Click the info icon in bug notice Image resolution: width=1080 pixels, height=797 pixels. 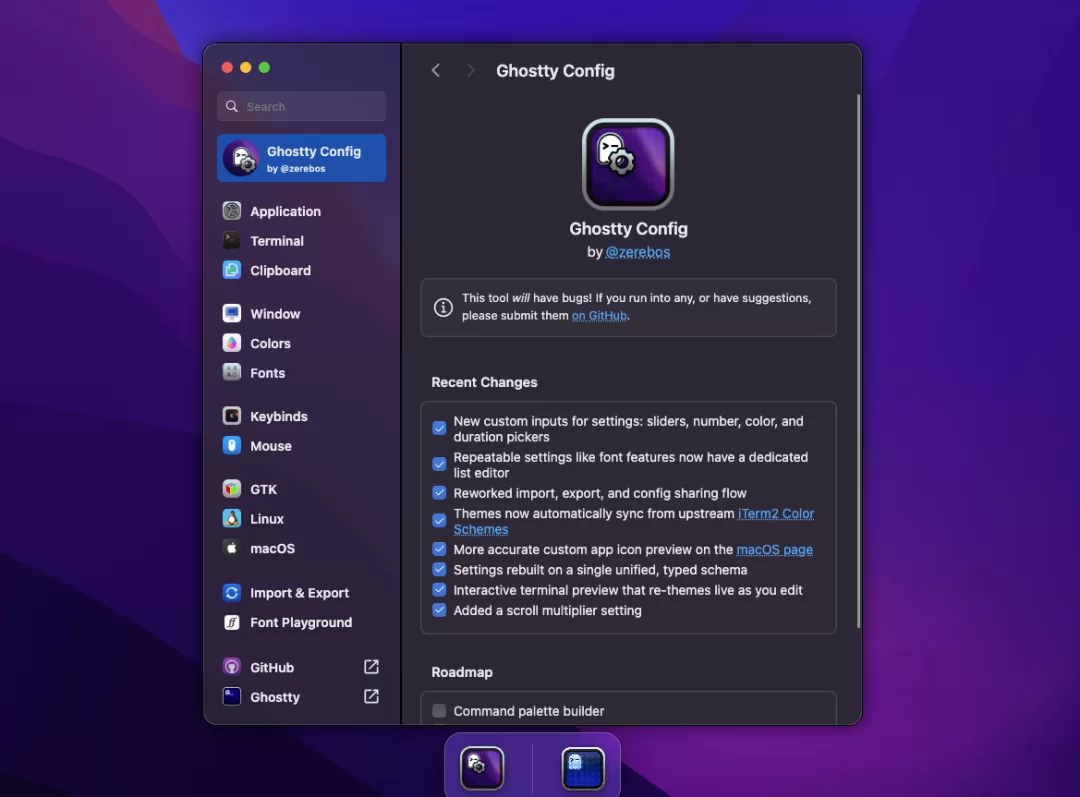click(443, 307)
